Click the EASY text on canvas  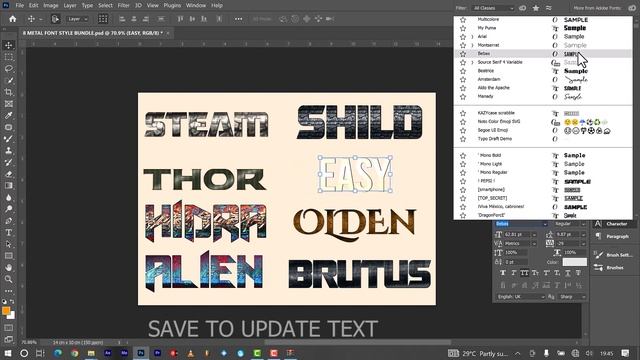[355, 174]
